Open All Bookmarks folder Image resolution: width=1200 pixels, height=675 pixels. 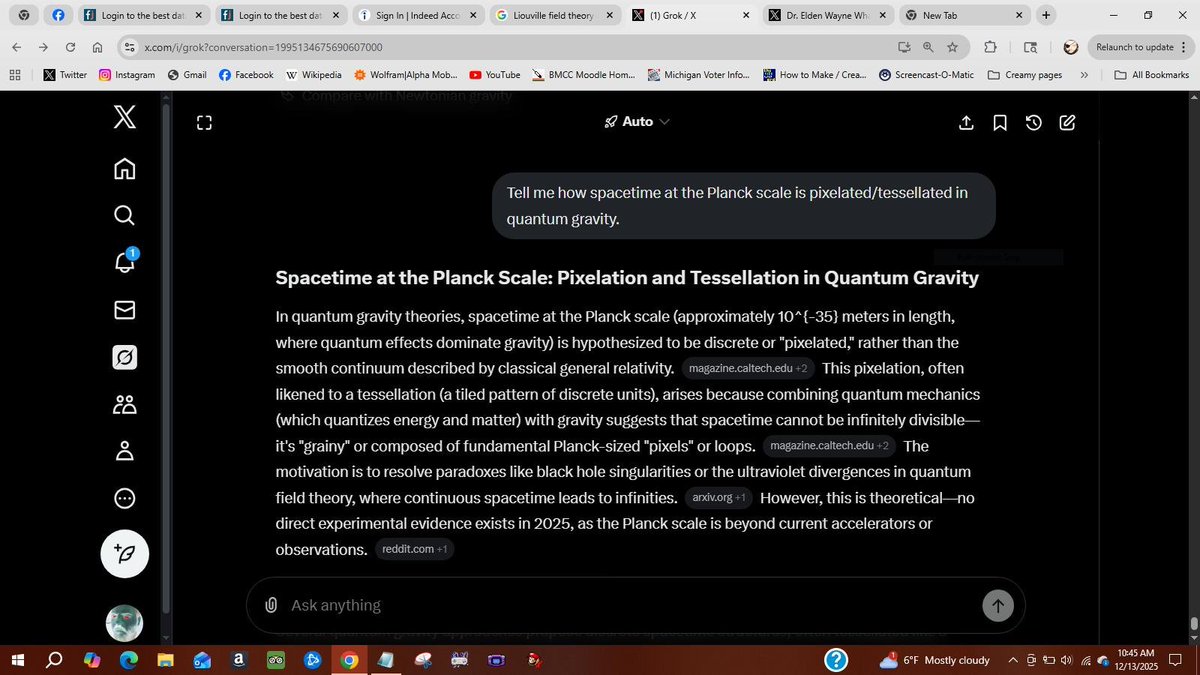(1150, 75)
